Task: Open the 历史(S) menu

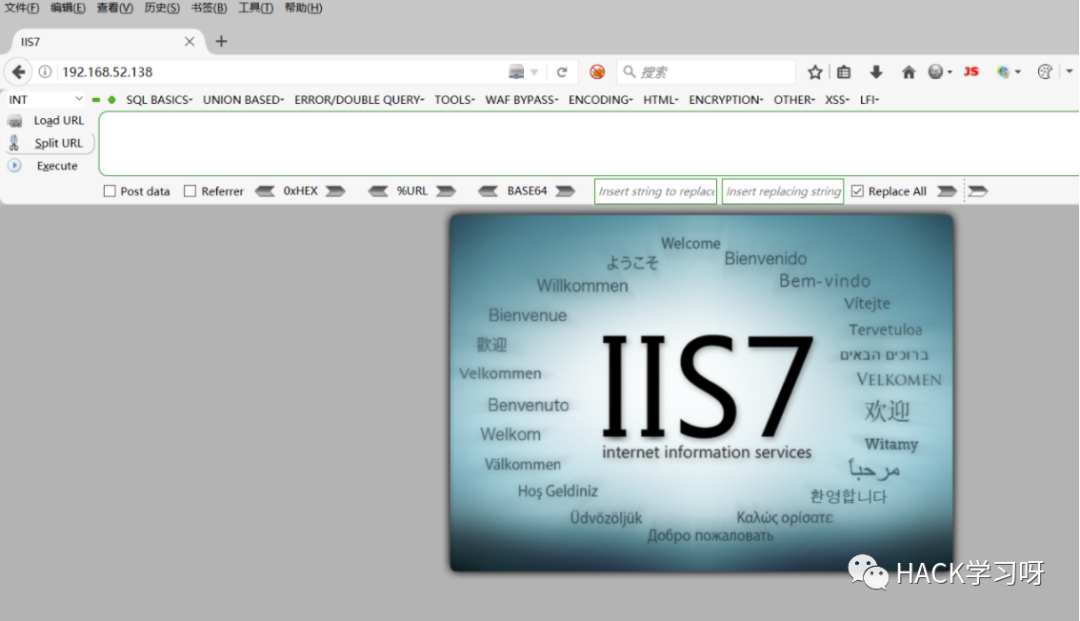Action: coord(162,8)
